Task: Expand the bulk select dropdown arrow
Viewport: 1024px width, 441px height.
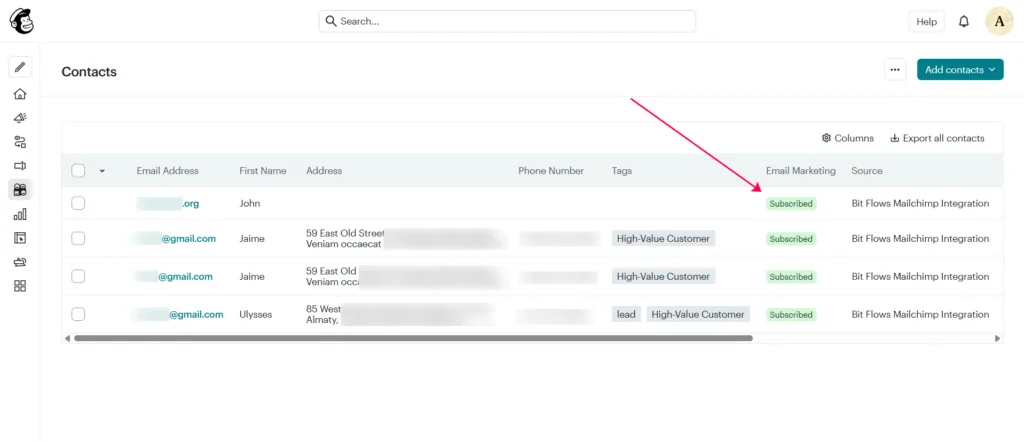Action: click(x=102, y=171)
